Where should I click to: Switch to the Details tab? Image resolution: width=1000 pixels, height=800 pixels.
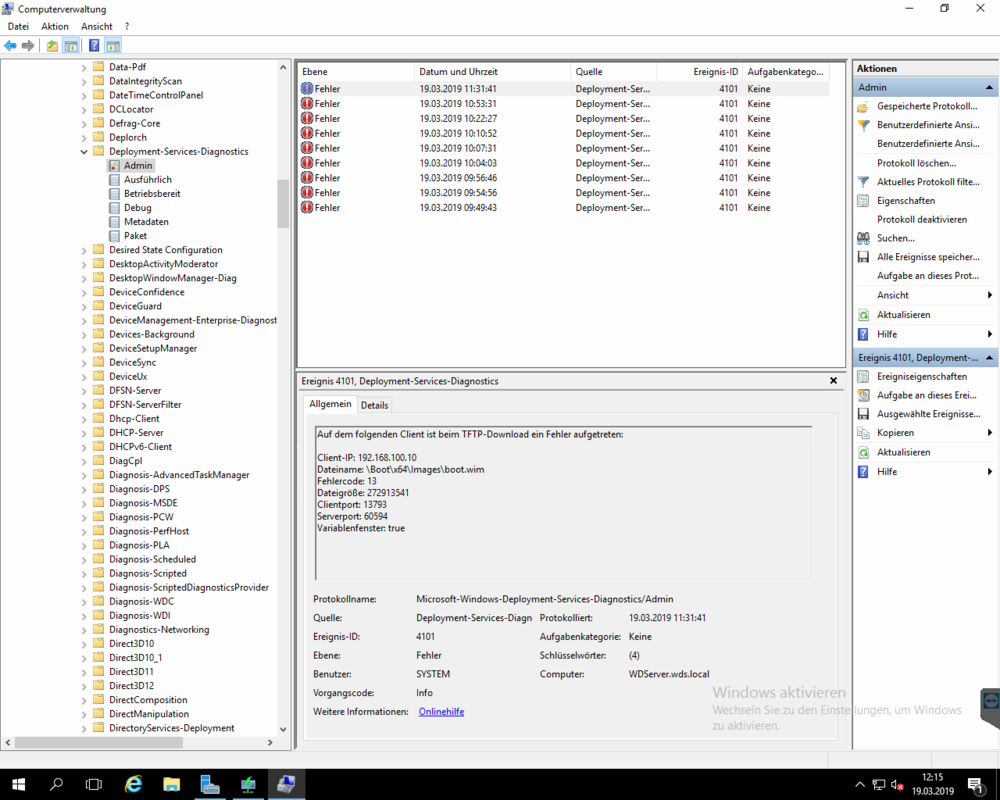(374, 405)
